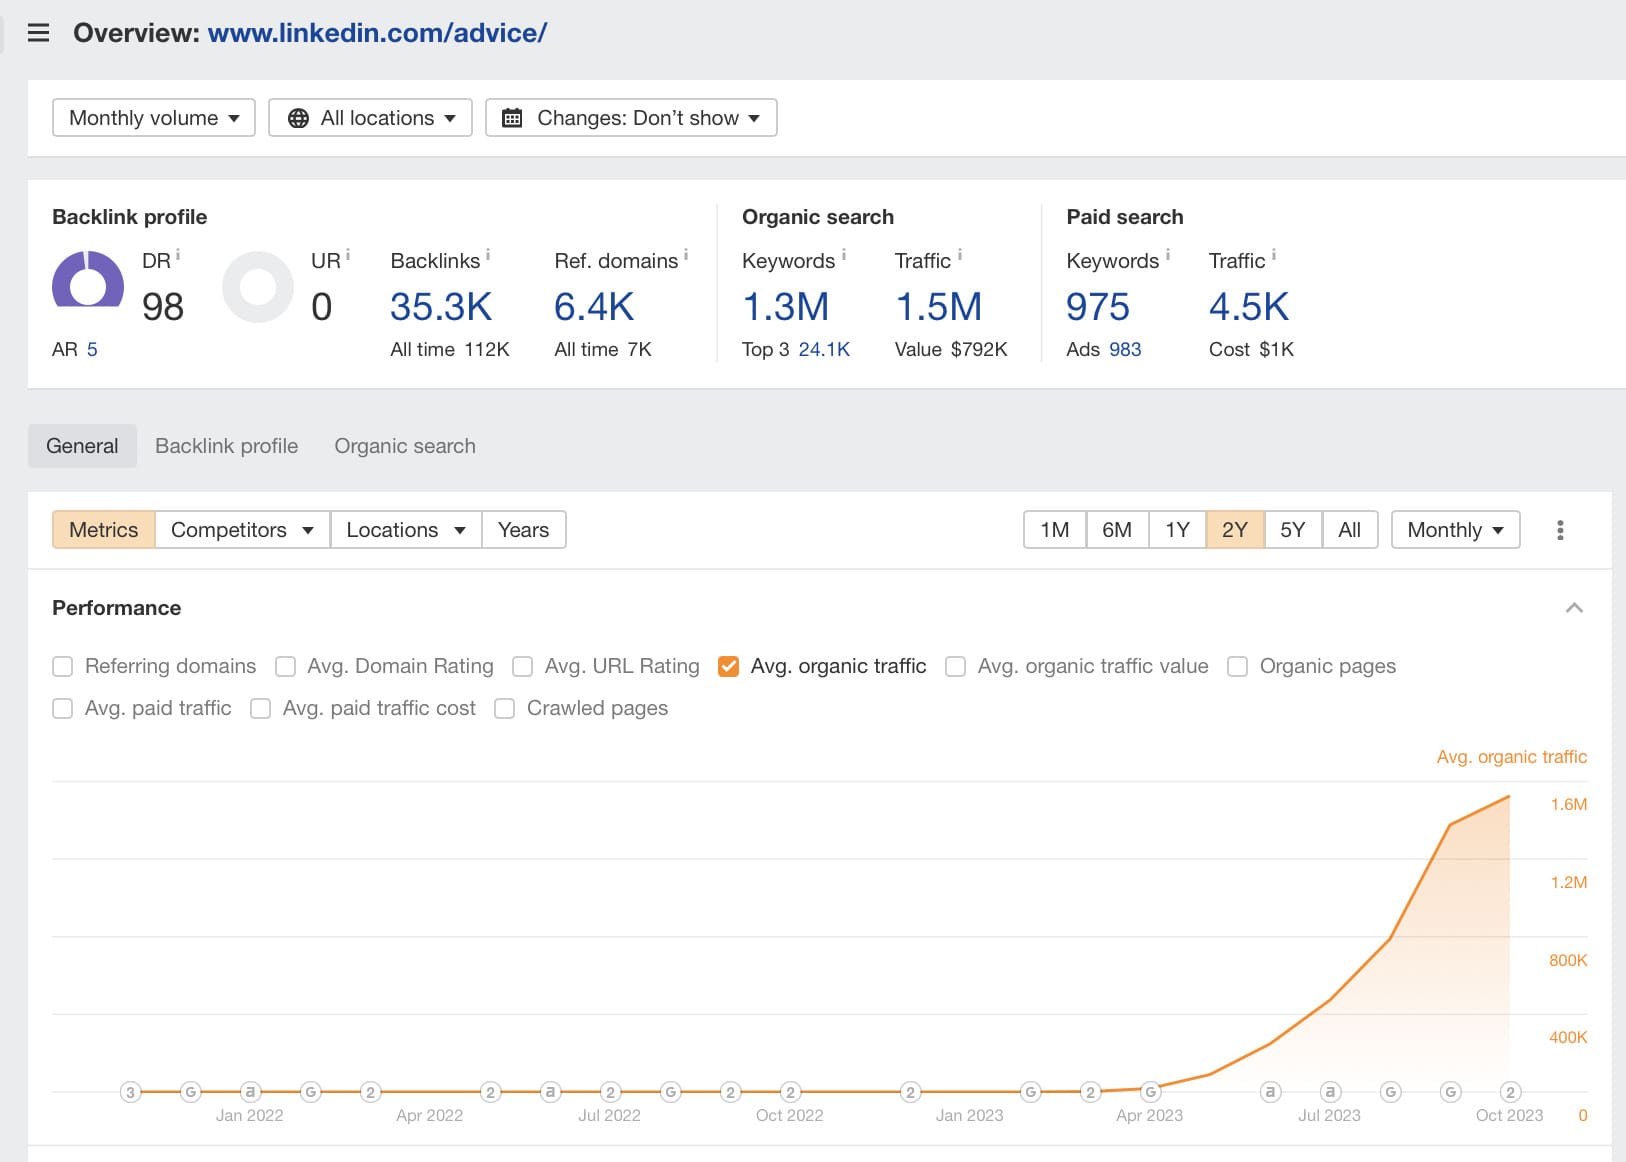Show info icon beside Organic search Traffic

point(960,255)
